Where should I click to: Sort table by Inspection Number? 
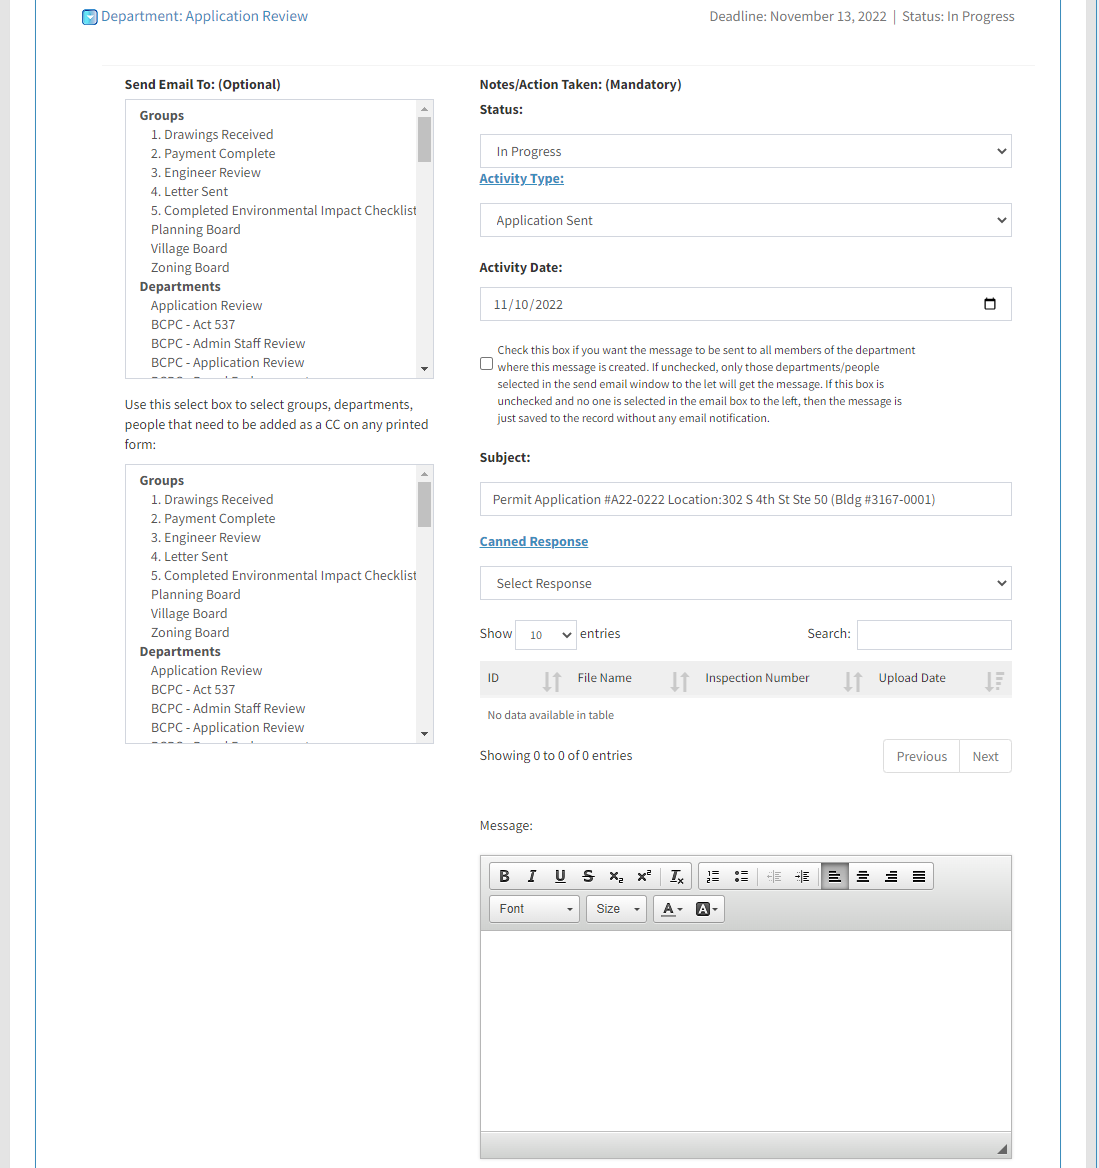(x=853, y=681)
